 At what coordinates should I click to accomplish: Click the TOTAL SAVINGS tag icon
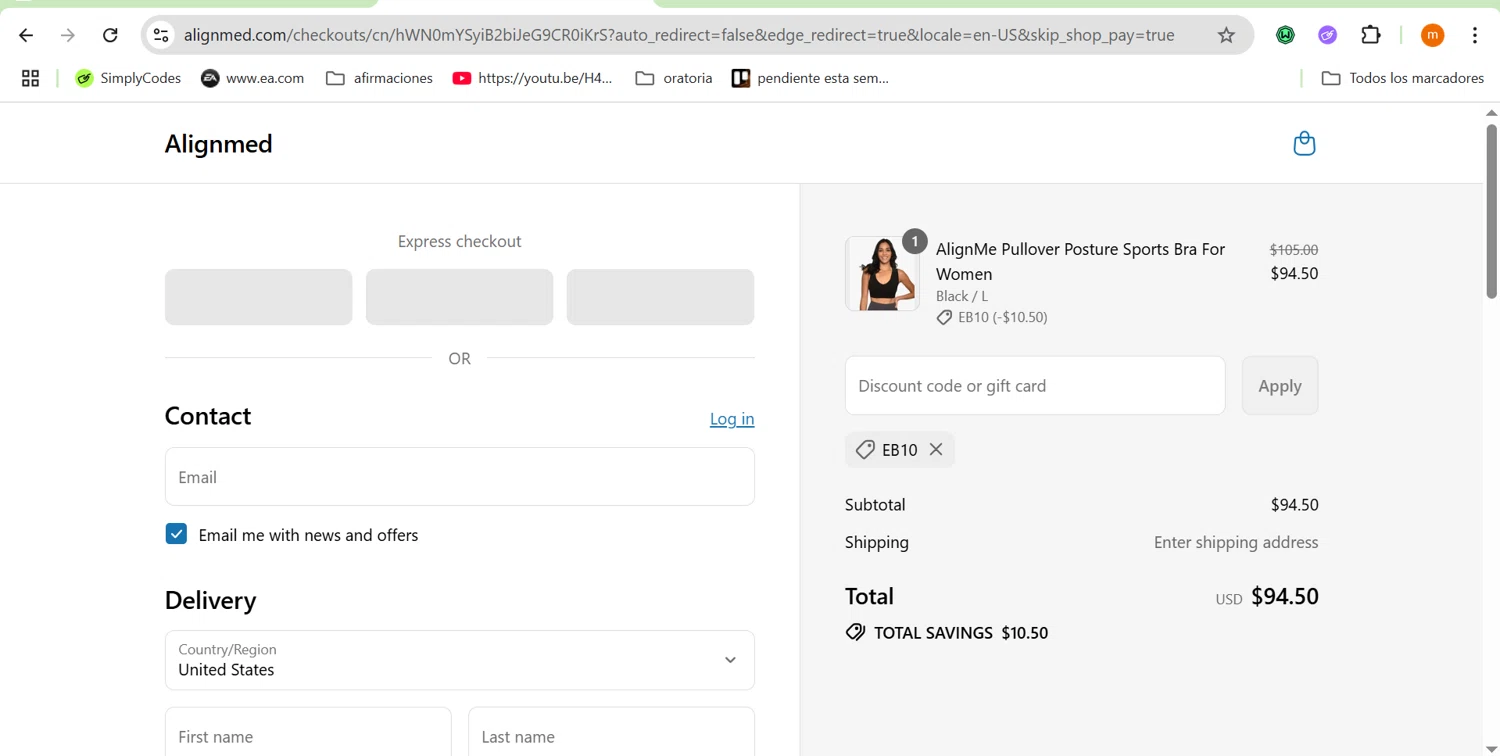(x=855, y=632)
